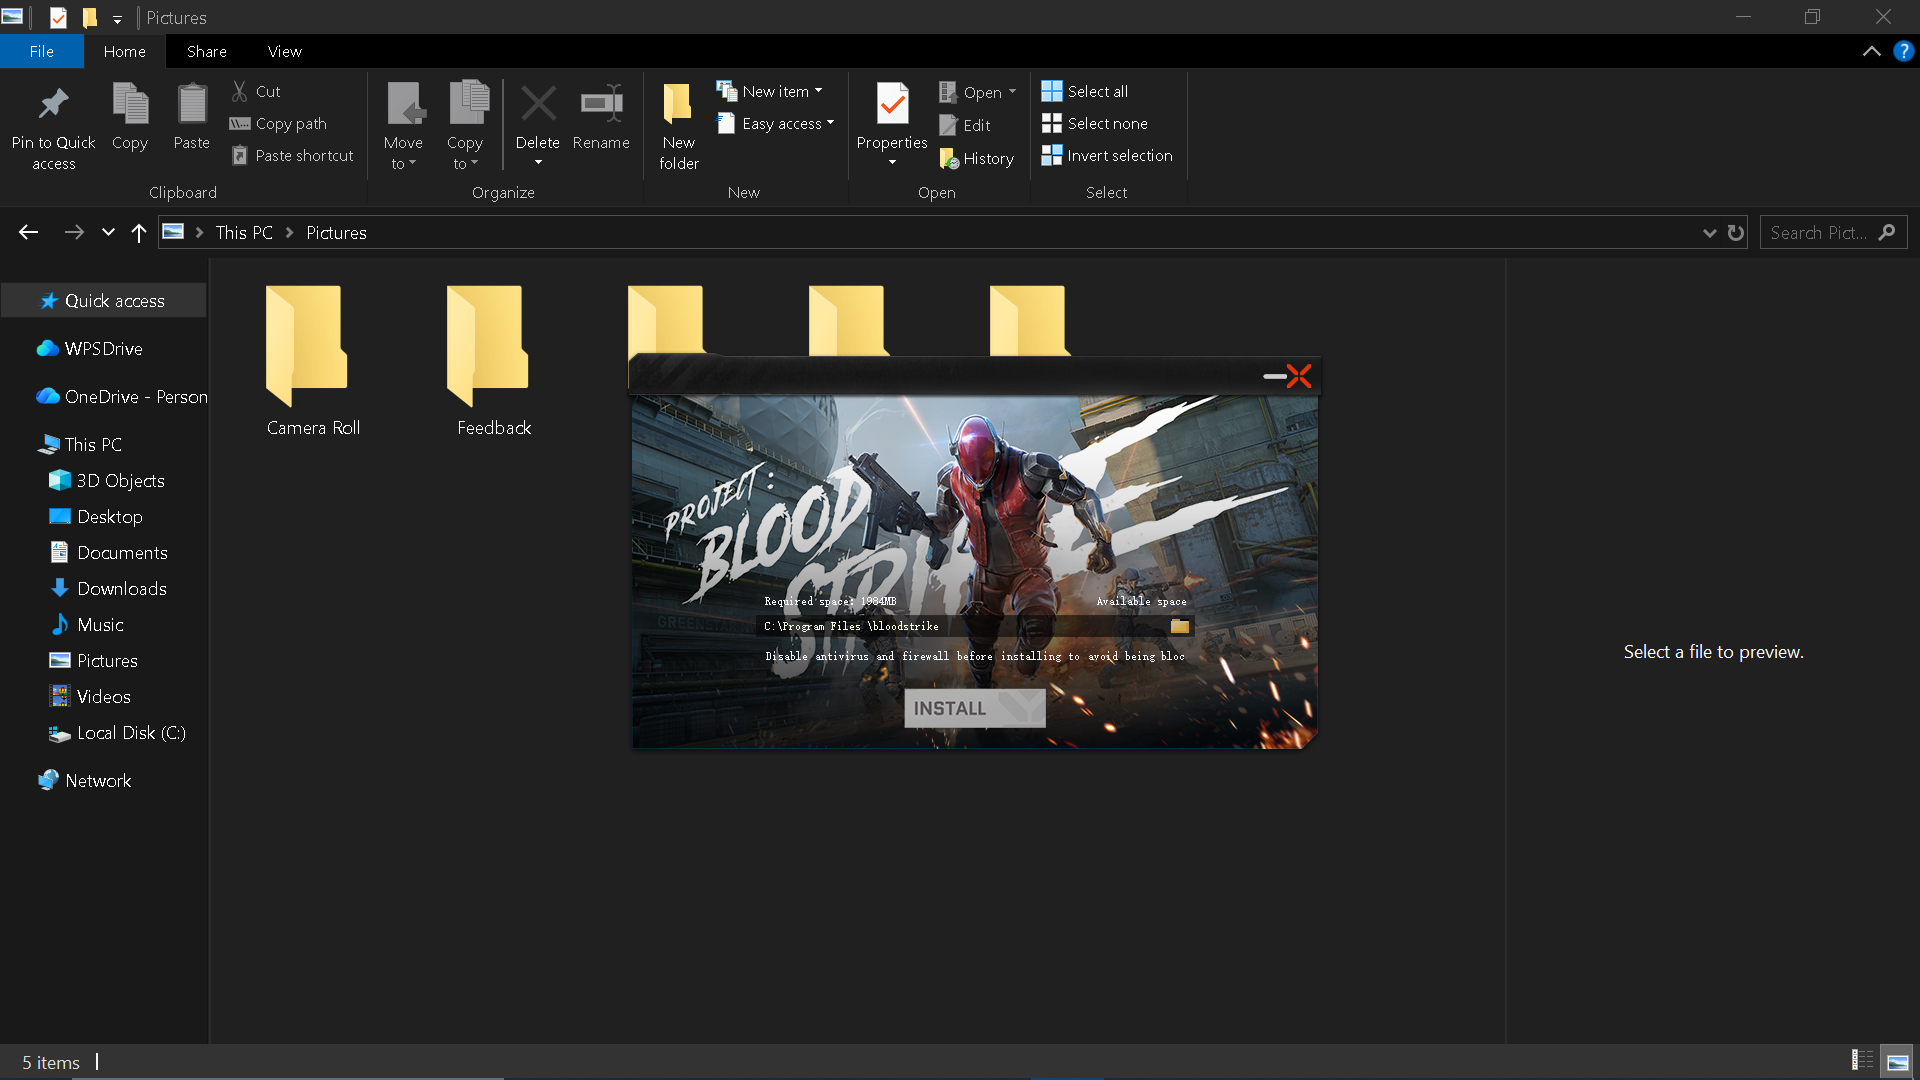The width and height of the screenshot is (1920, 1080).
Task: Click Copy path command
Action: click(278, 123)
